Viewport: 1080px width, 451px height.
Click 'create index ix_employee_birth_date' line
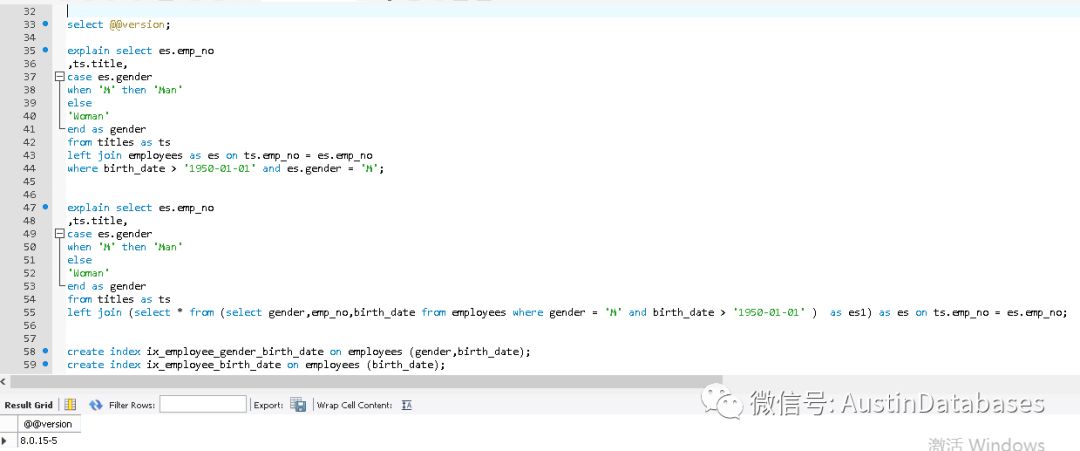(256, 364)
